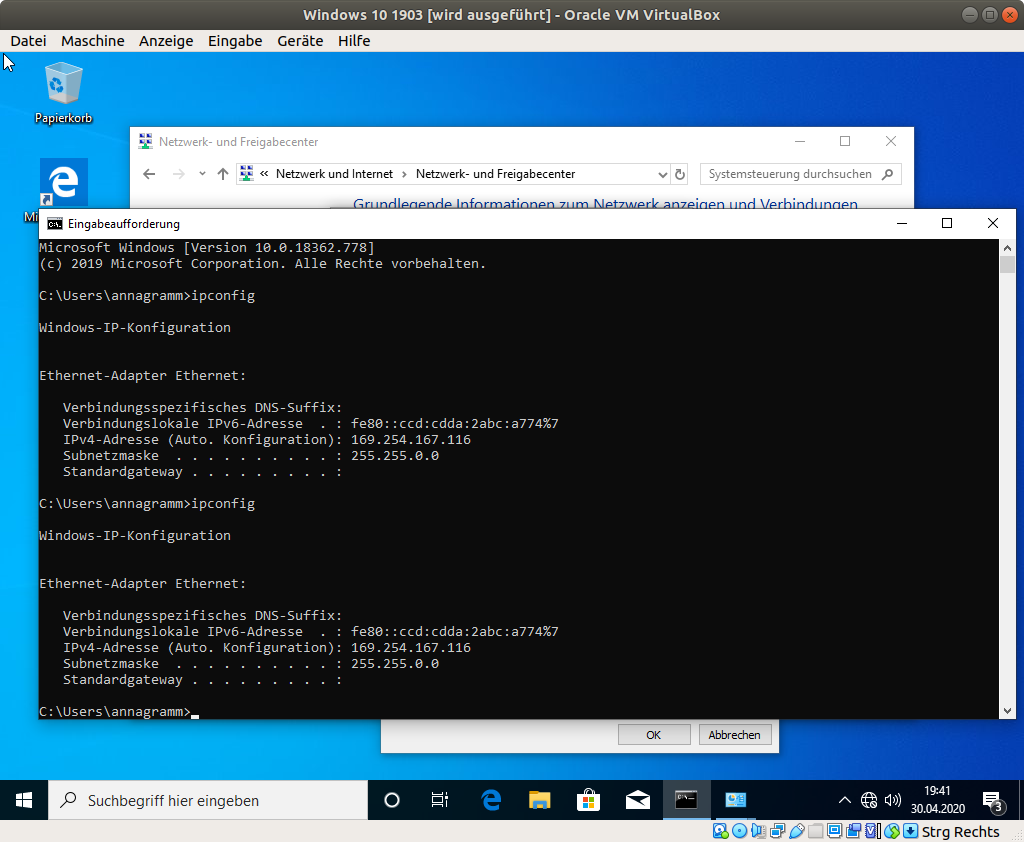Open the Hilfe menu
This screenshot has height=842, width=1024.
[354, 40]
